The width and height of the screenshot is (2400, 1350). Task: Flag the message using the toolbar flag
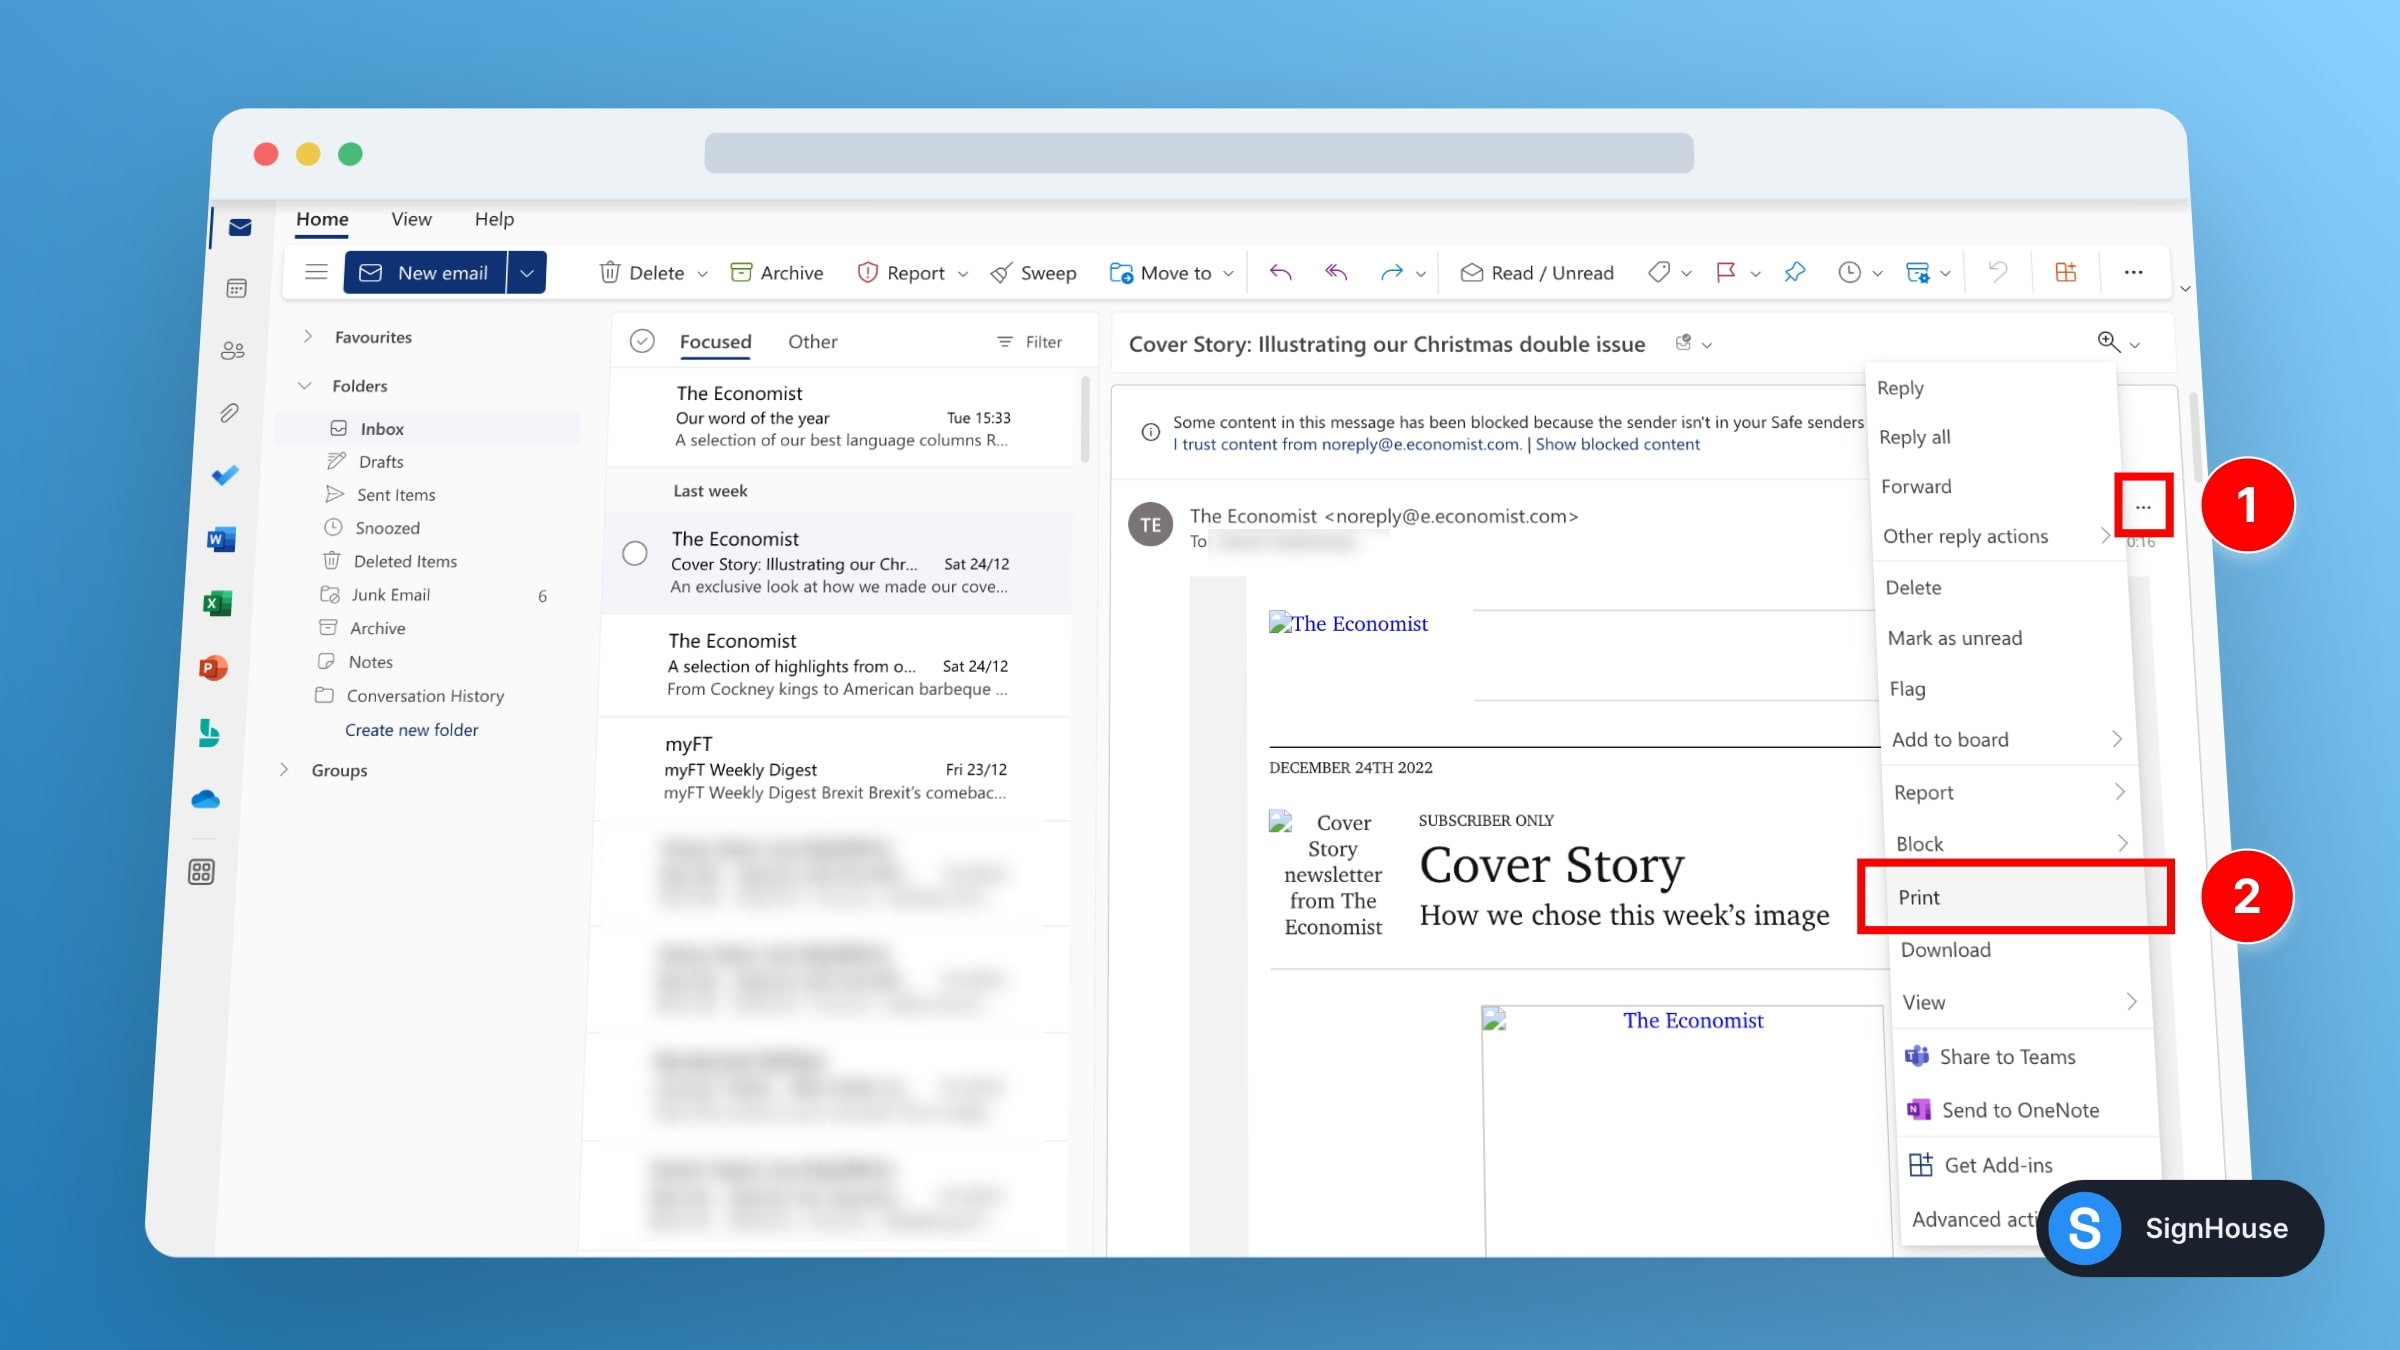[1724, 272]
